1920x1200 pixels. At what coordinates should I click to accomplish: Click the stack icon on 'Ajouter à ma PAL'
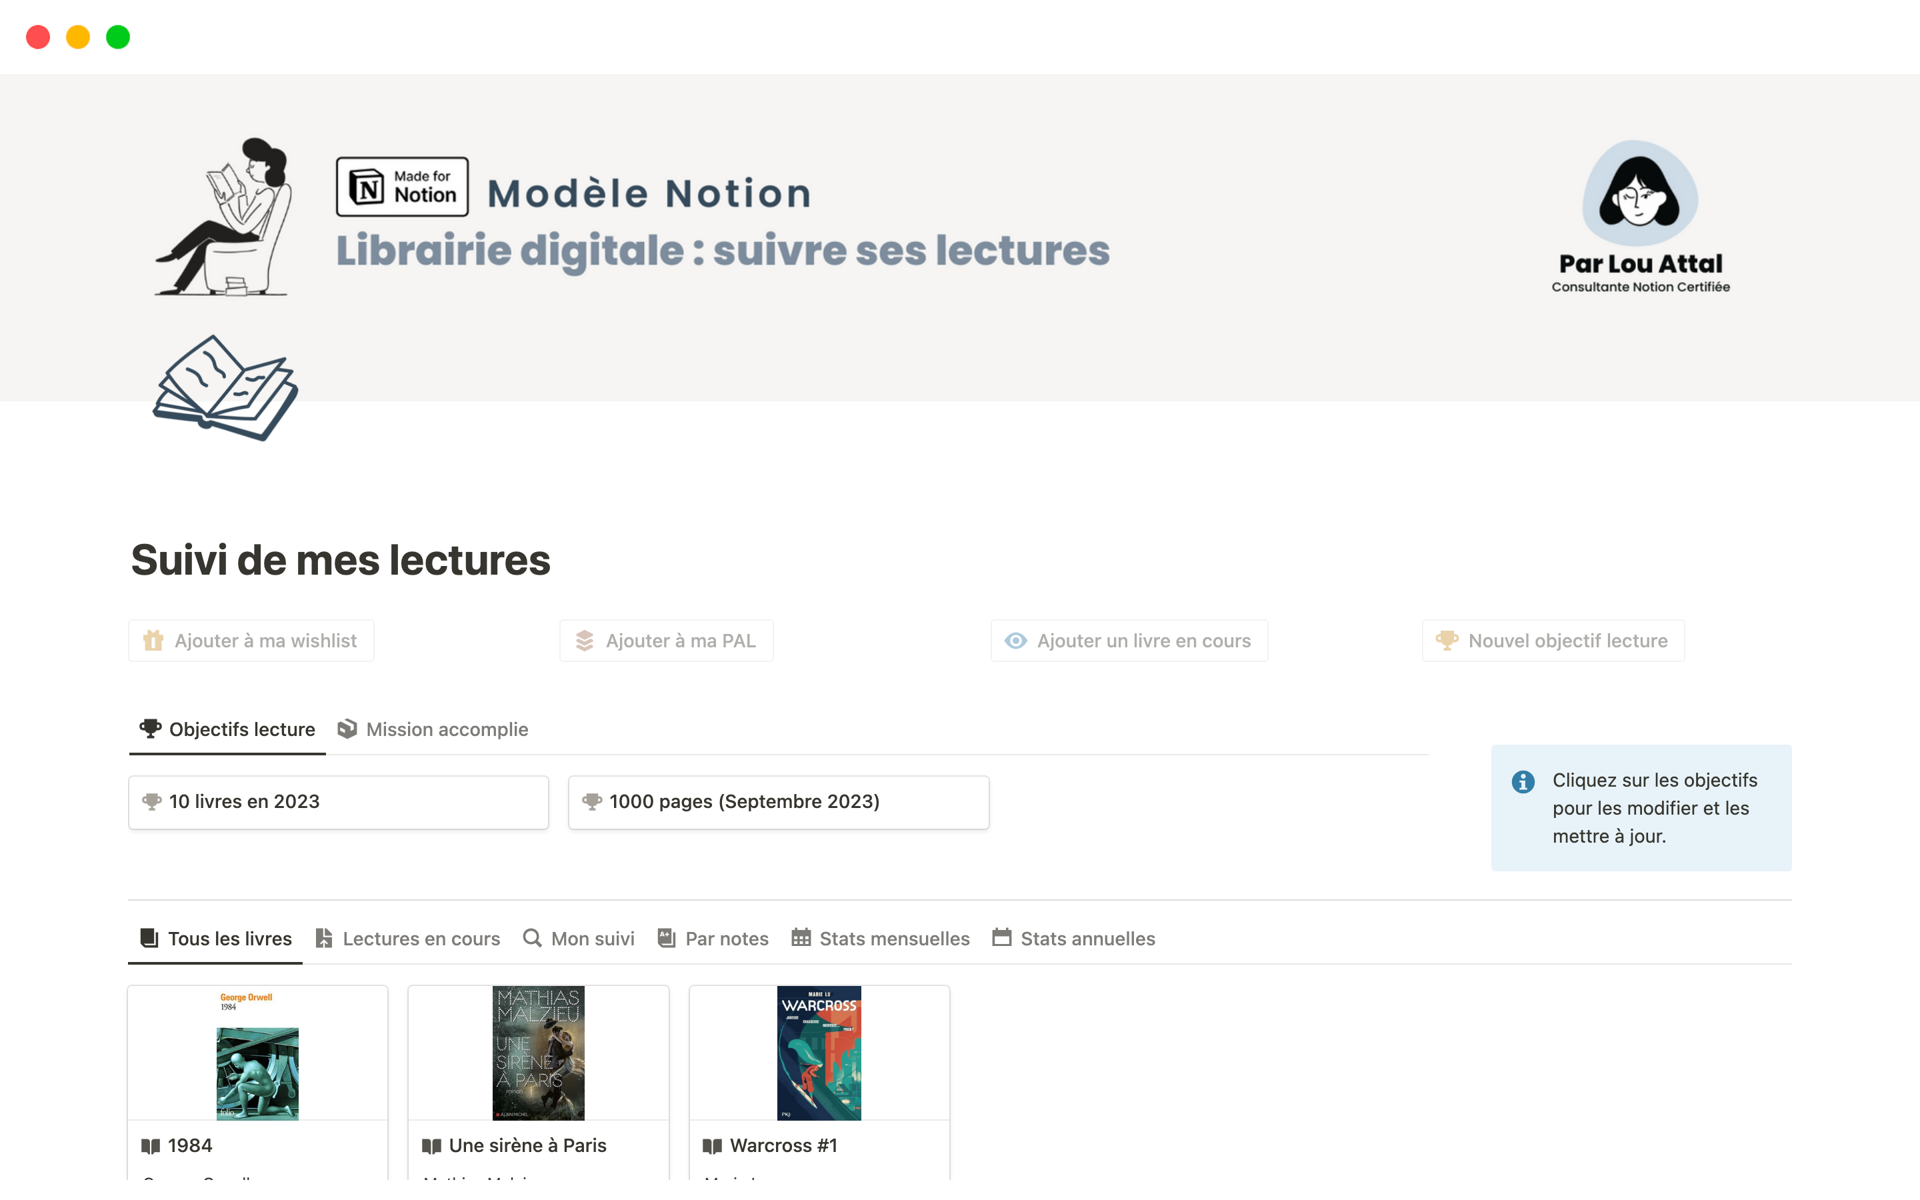click(585, 640)
